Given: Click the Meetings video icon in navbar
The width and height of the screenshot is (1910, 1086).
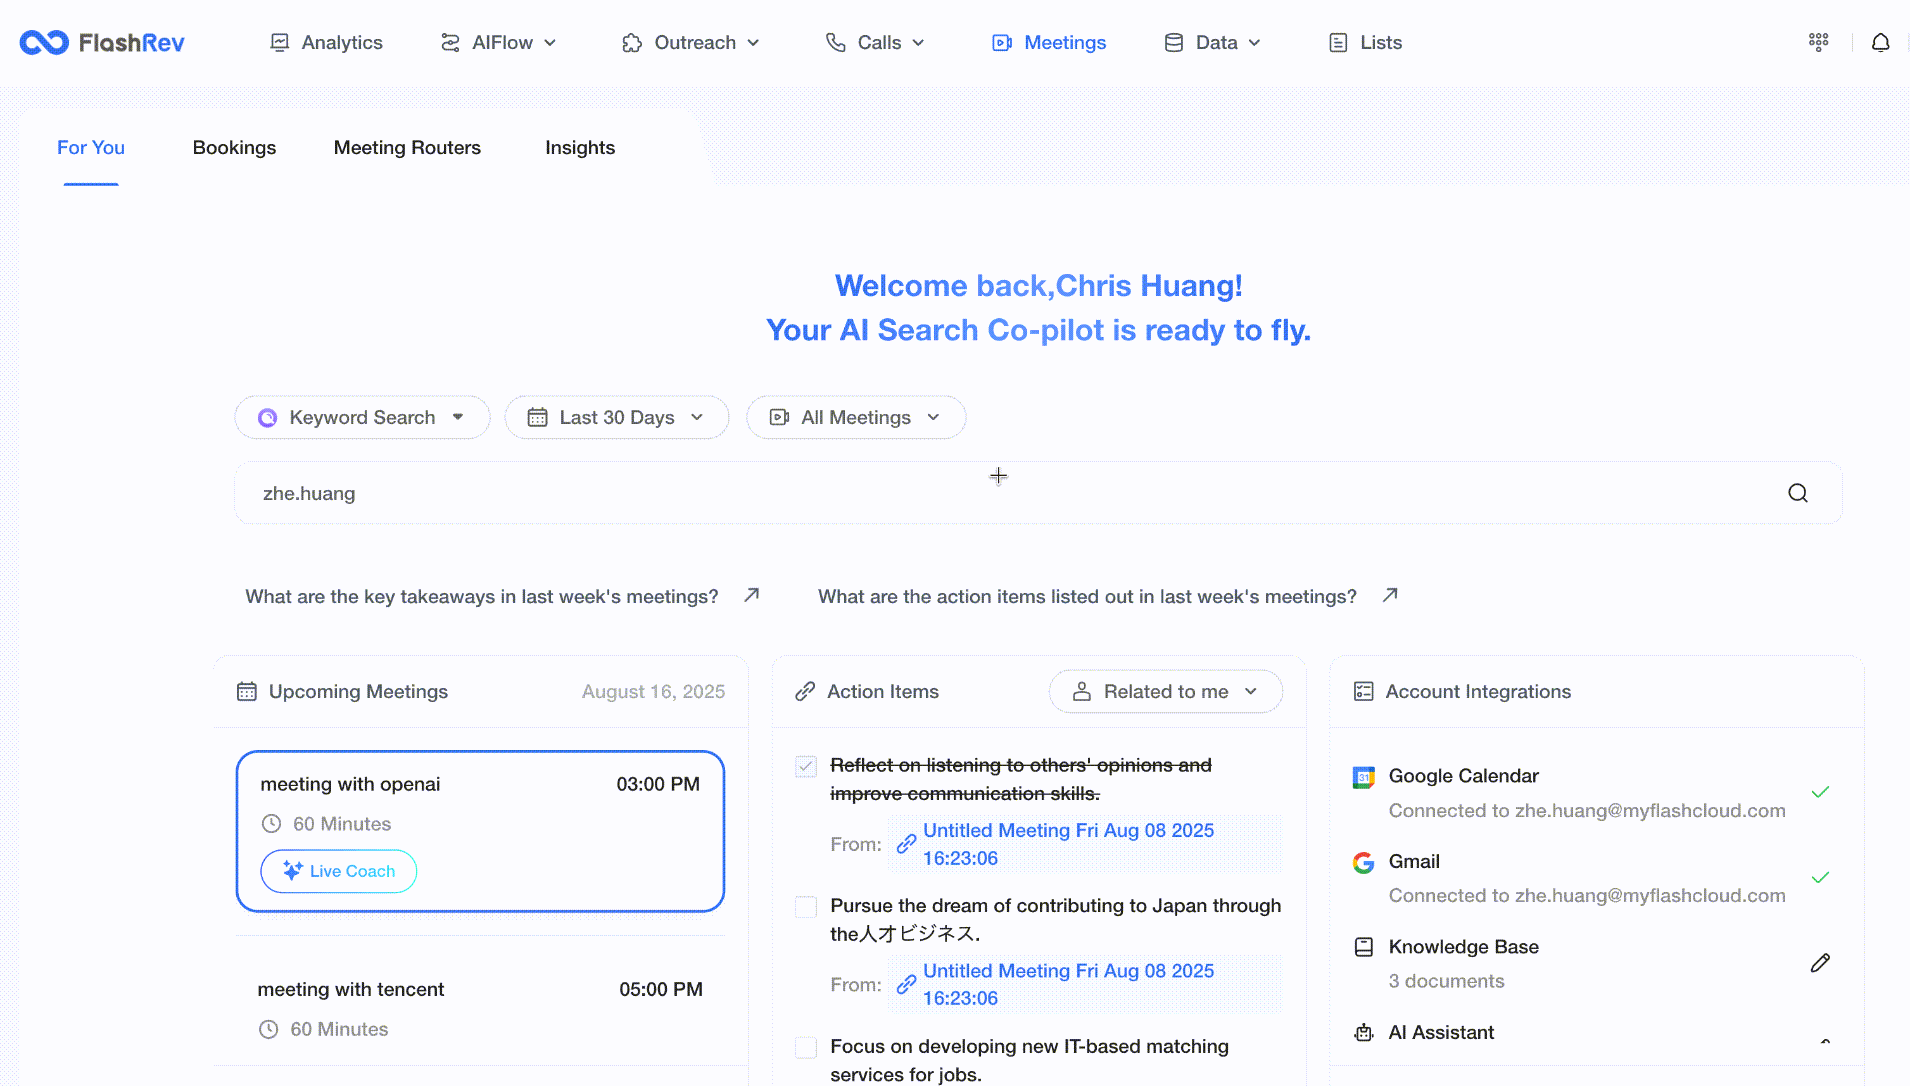Looking at the screenshot, I should pyautogui.click(x=1001, y=42).
